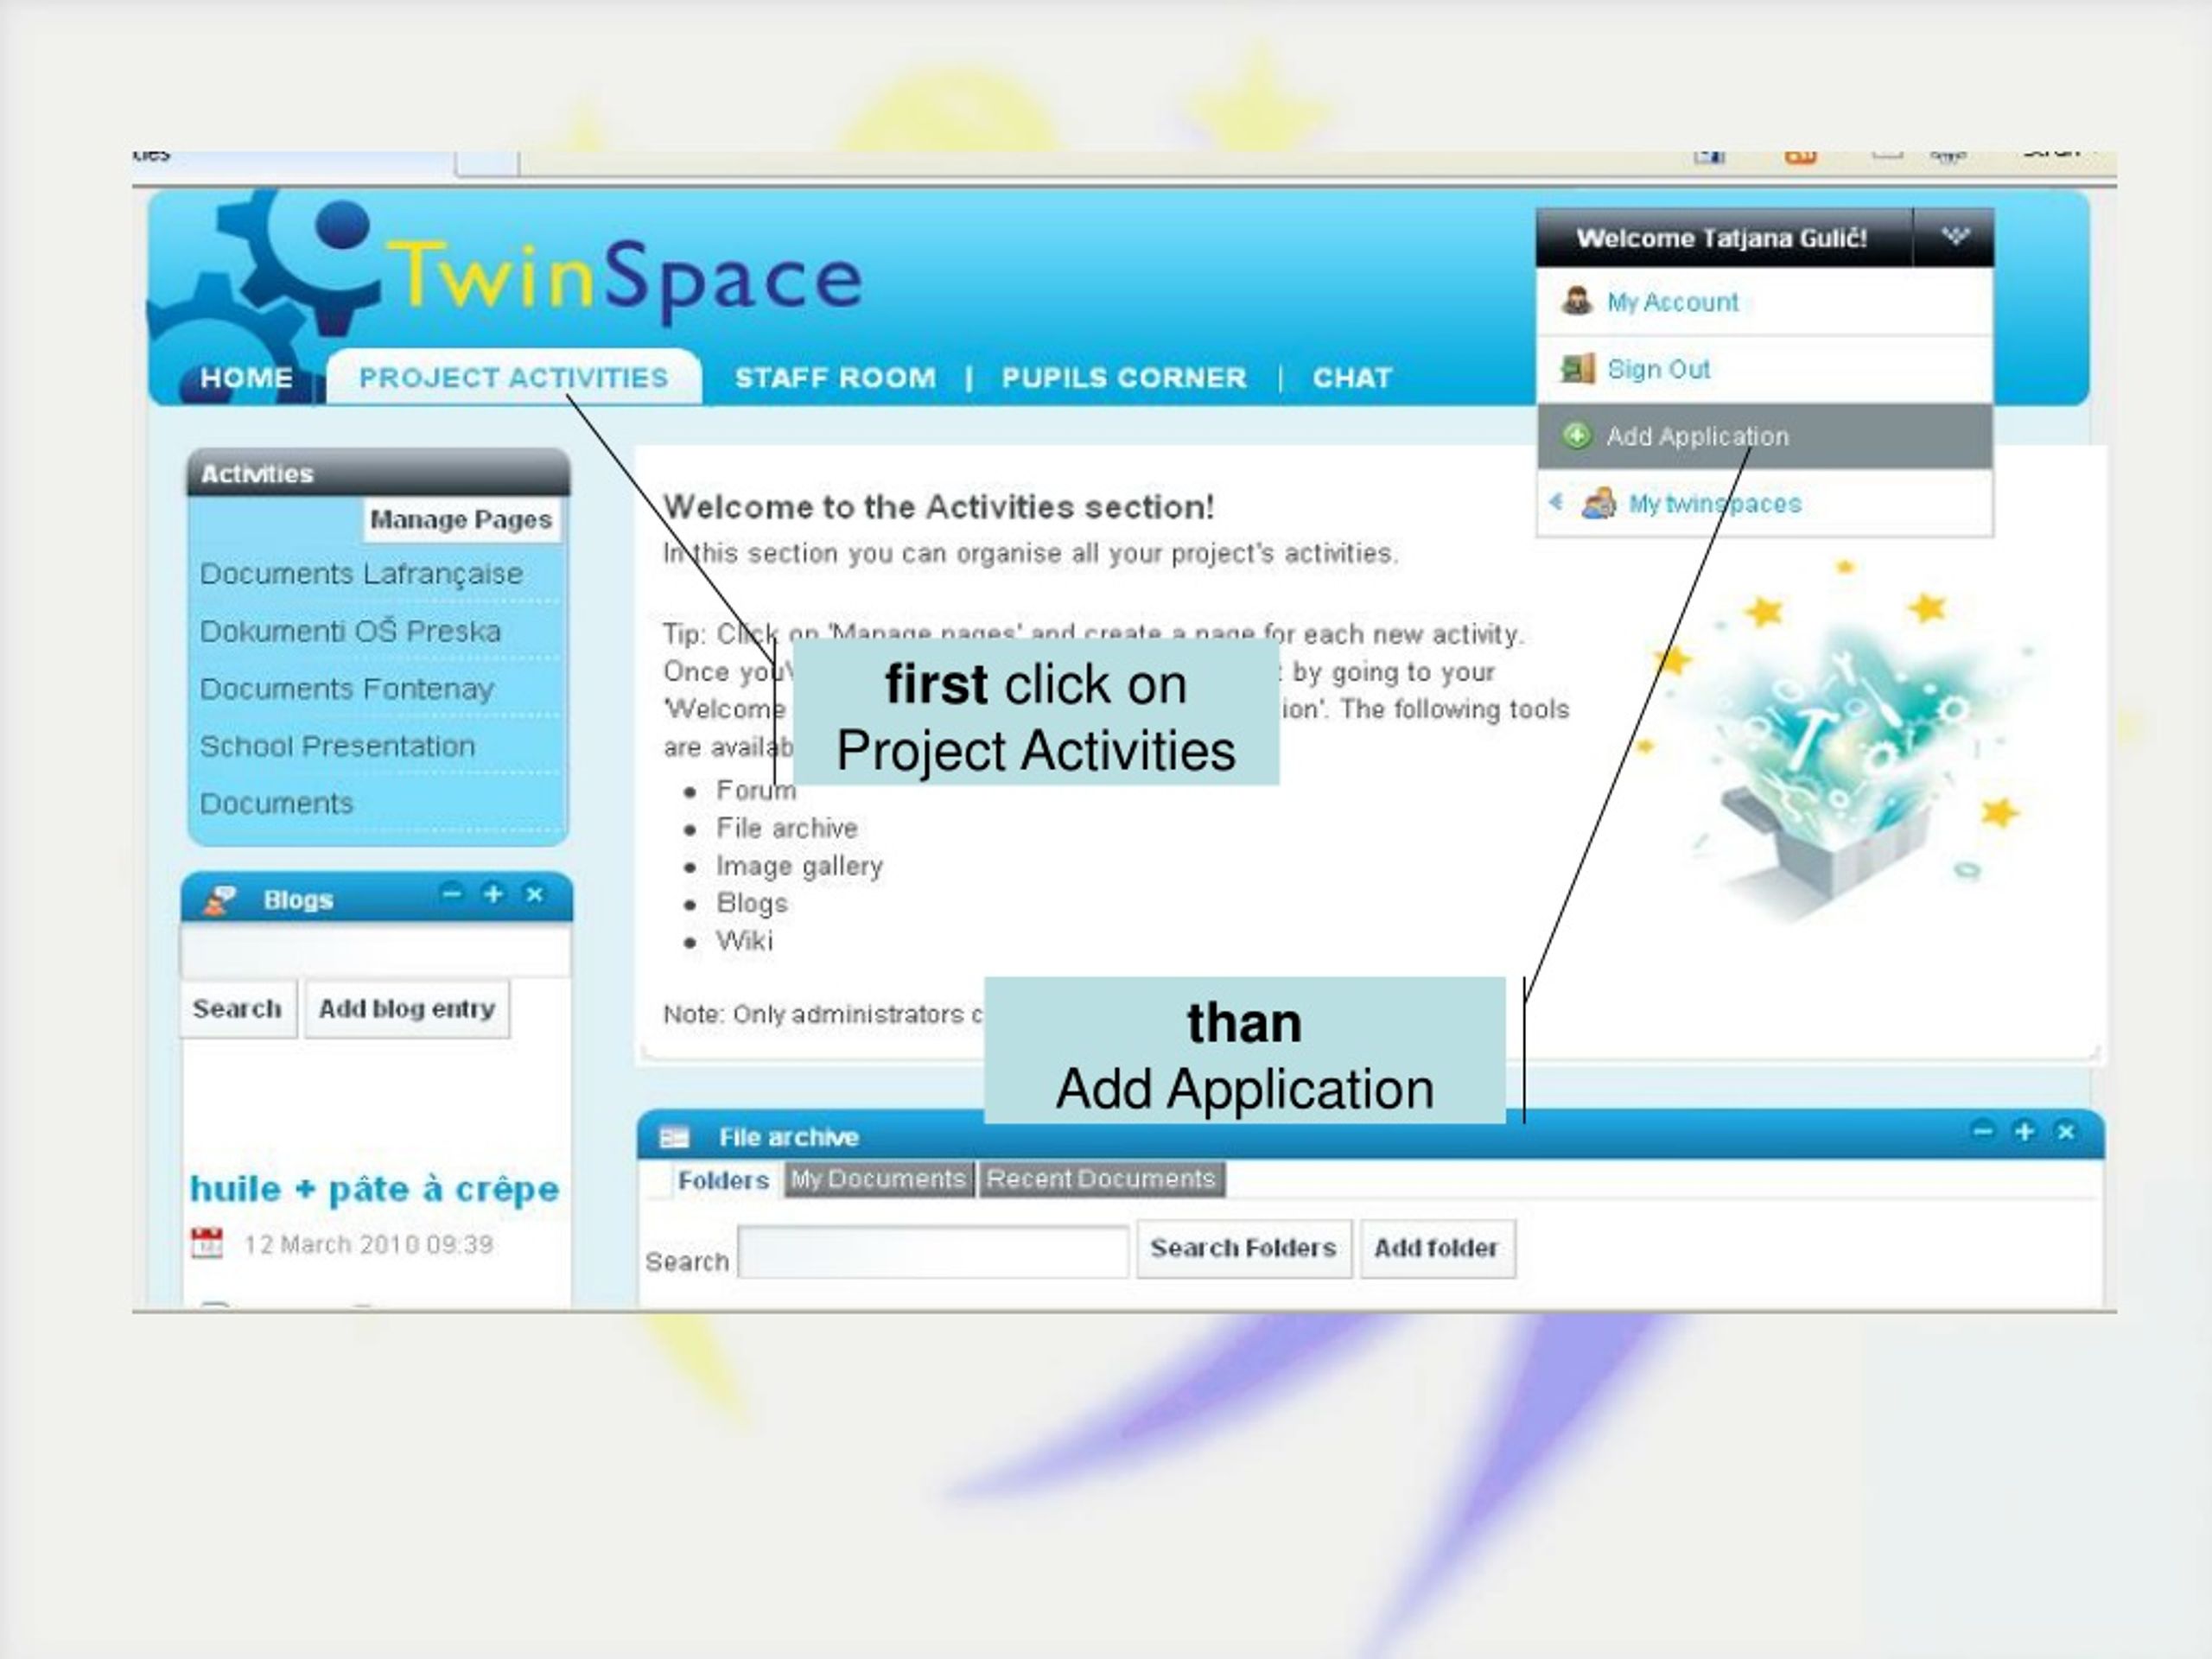The width and height of the screenshot is (2212, 1659).
Task: Open Dokumenti OŠ Preska activity page
Action: (x=350, y=632)
